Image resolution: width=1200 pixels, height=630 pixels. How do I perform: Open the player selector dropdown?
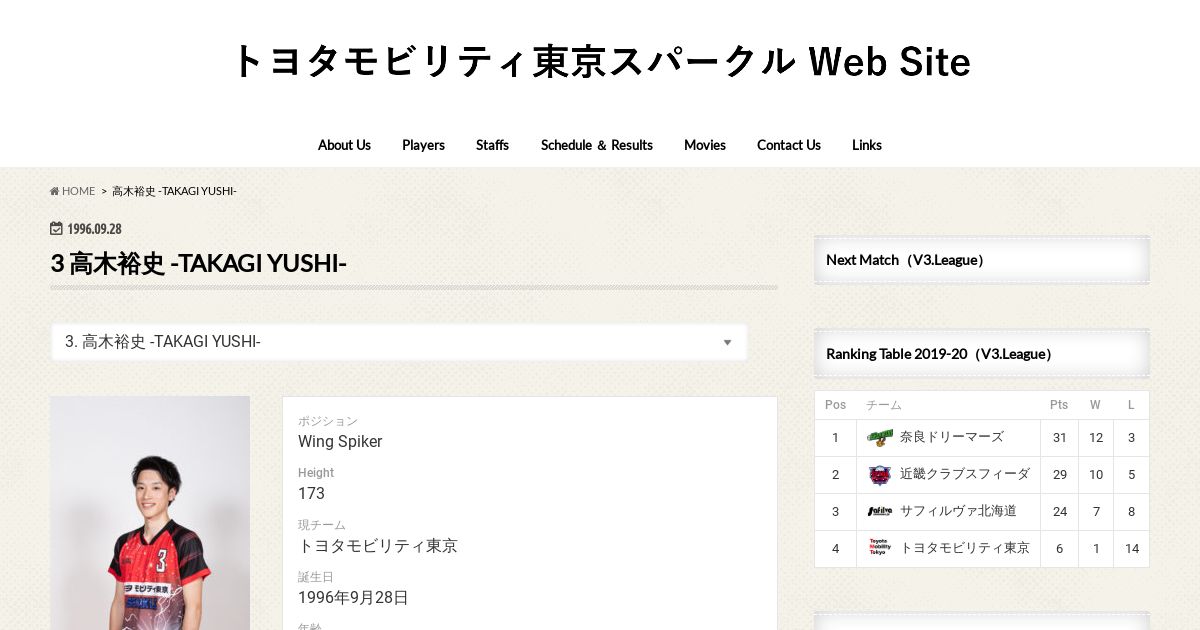399,342
